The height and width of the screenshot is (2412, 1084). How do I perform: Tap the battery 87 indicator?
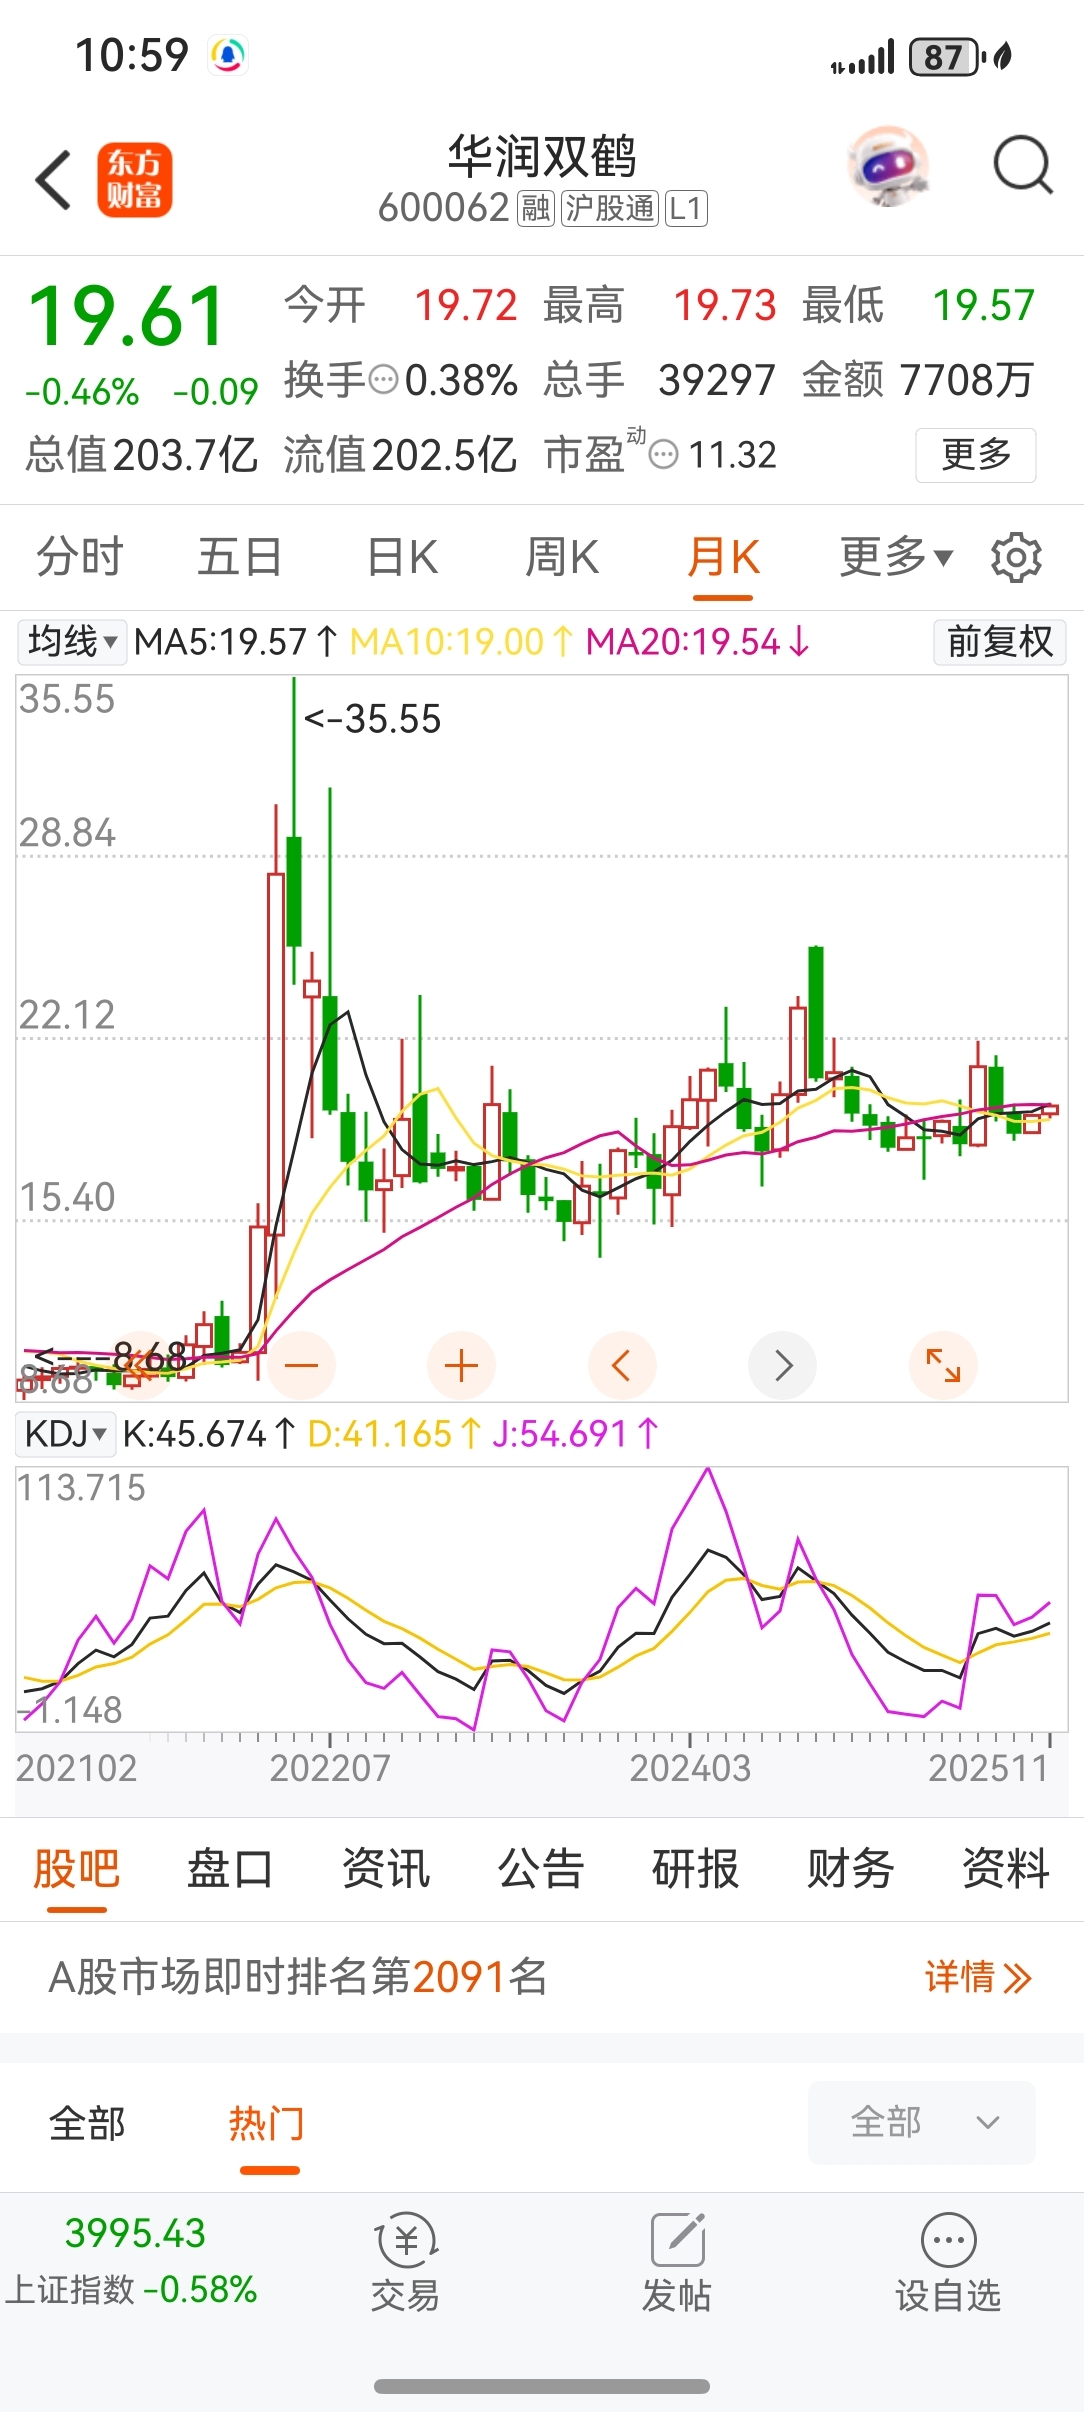944,57
